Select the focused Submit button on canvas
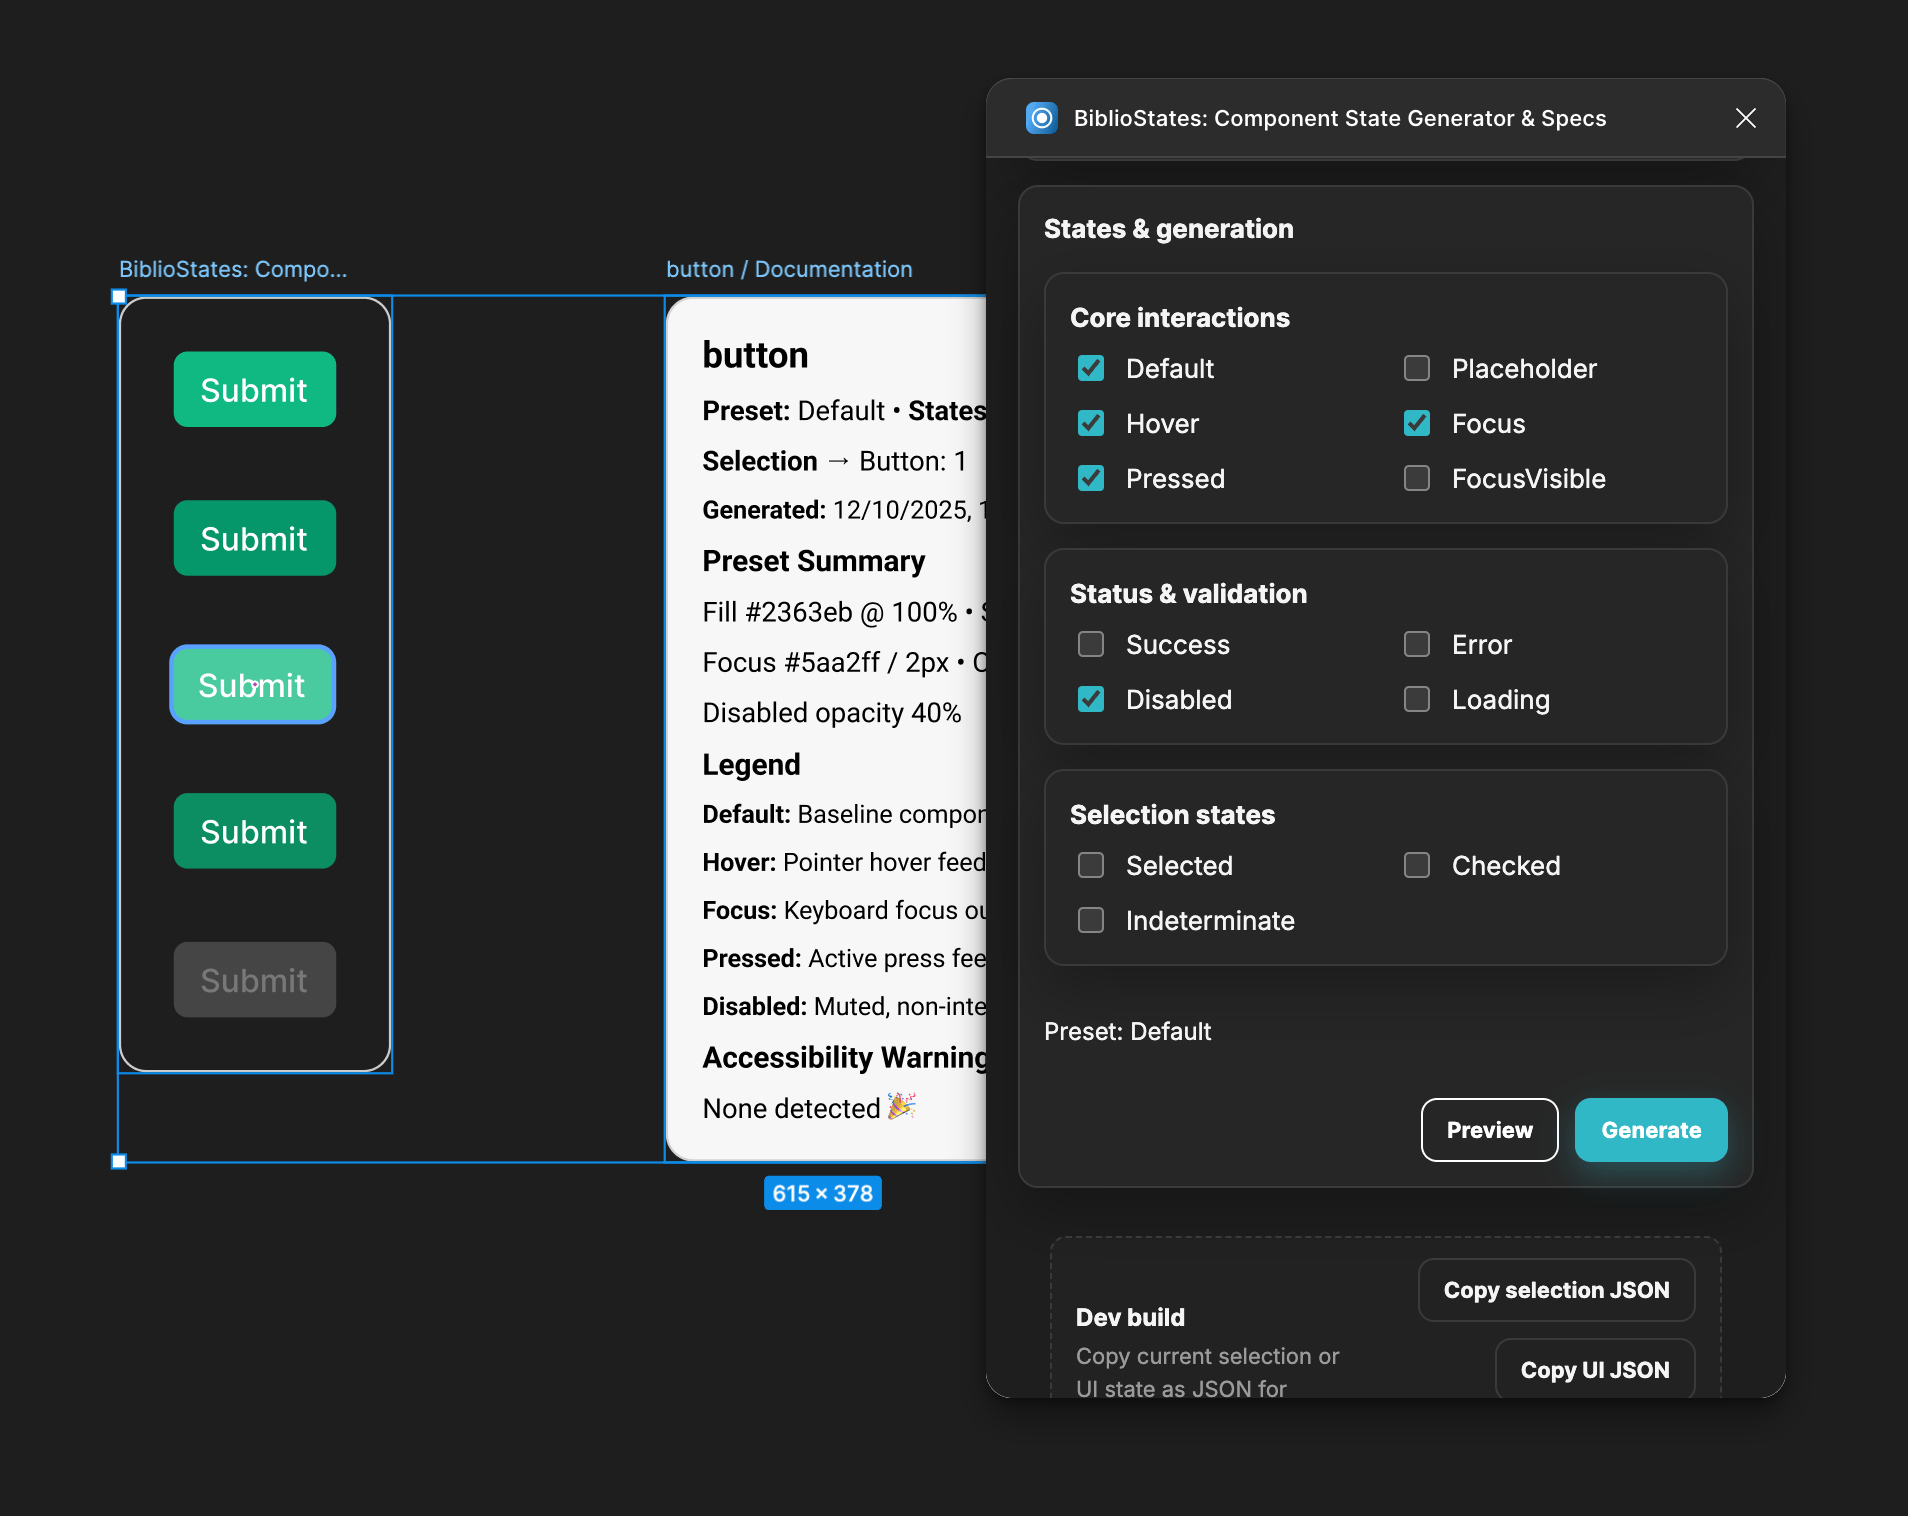The height and width of the screenshot is (1516, 1908). pyautogui.click(x=252, y=685)
